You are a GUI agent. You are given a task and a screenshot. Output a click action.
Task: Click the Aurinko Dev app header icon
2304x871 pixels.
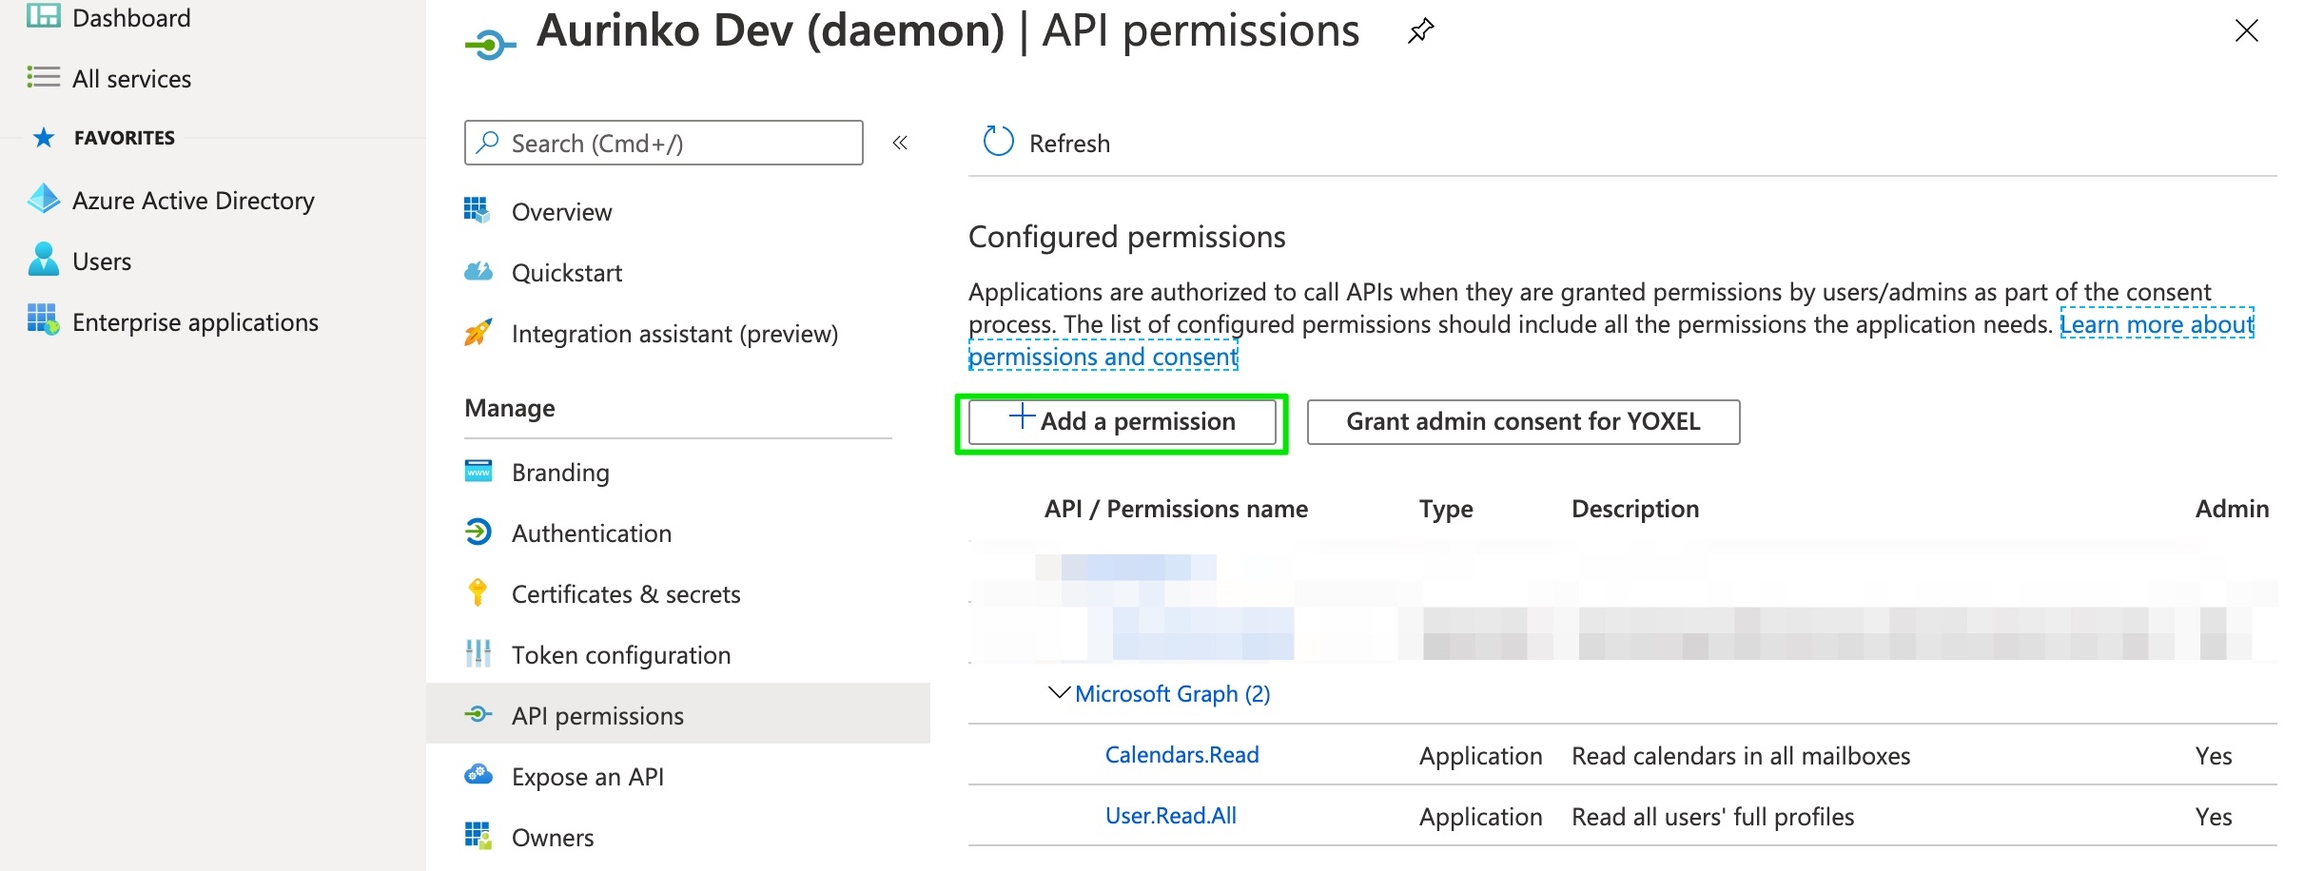coord(490,44)
